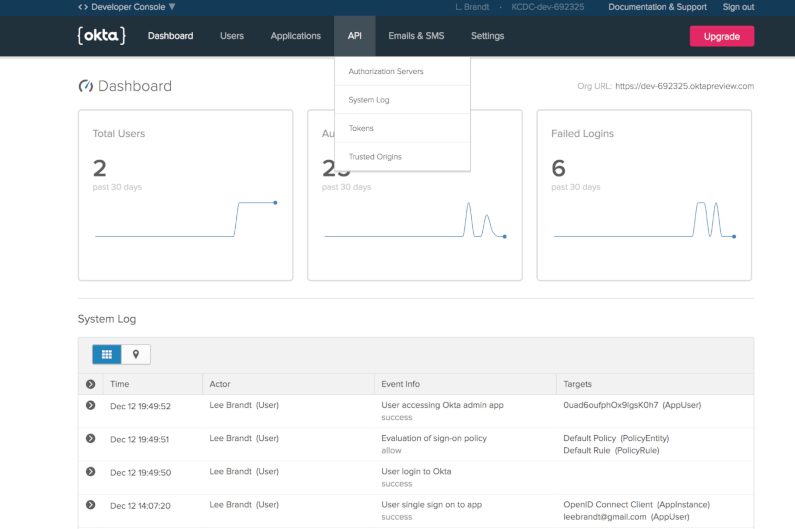Click Default Rule (PolicyRule) target
Screen dimensions: 795x529
(611, 450)
